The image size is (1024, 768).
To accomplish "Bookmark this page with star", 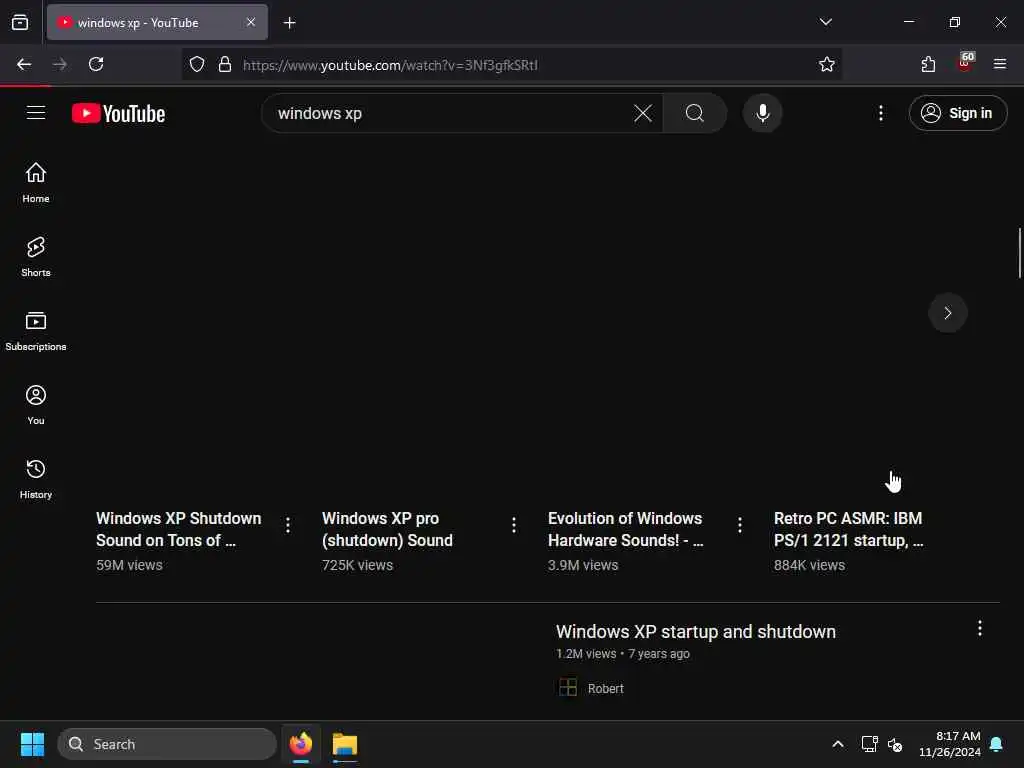I will [827, 64].
